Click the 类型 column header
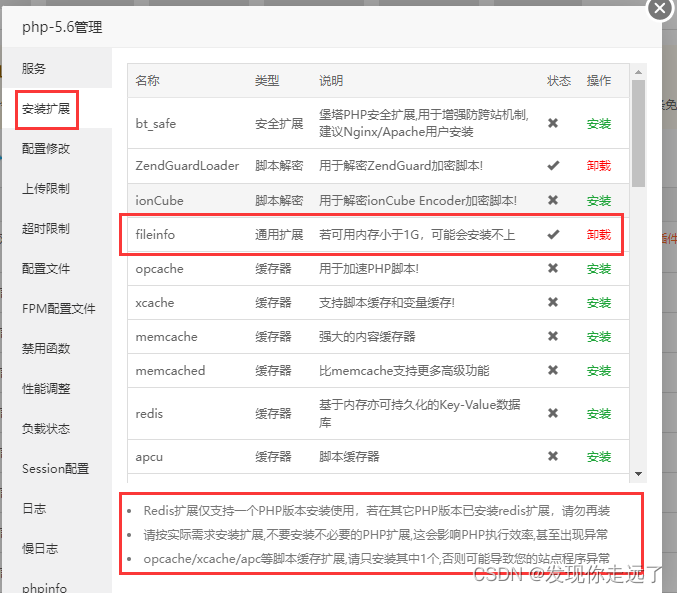Viewport: 677px width, 593px height. (267, 80)
